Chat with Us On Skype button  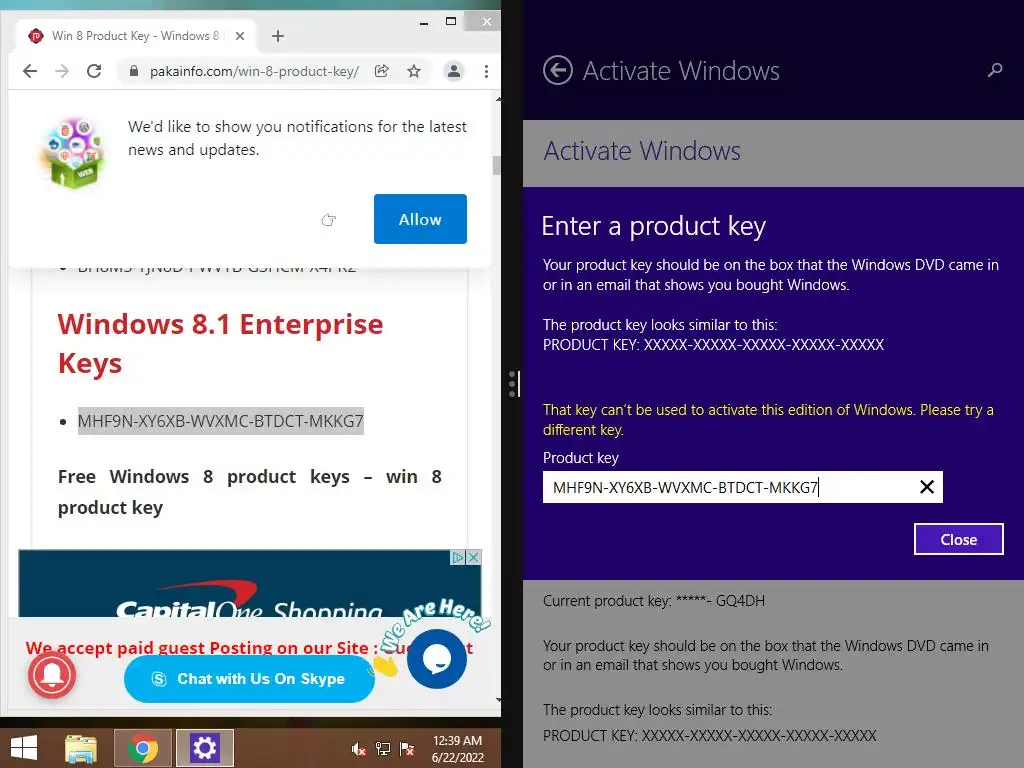pyautogui.click(x=249, y=679)
